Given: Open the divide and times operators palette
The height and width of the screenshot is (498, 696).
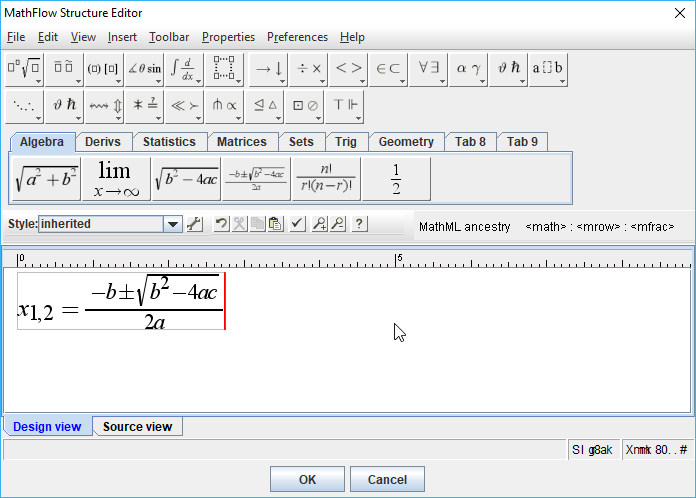Looking at the screenshot, I should [x=308, y=69].
